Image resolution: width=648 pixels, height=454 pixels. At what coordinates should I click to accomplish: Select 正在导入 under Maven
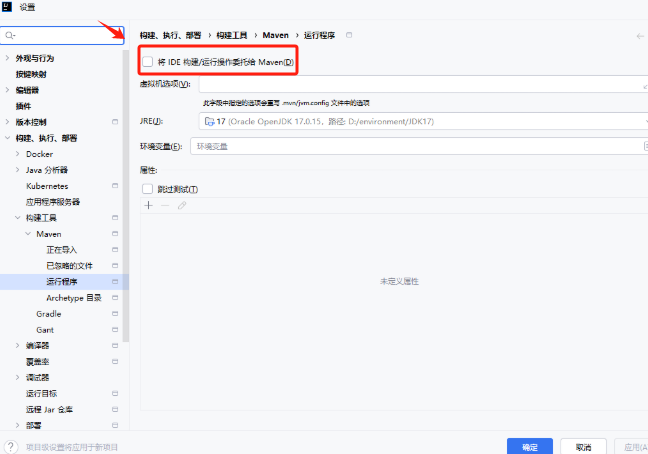pyautogui.click(x=62, y=250)
